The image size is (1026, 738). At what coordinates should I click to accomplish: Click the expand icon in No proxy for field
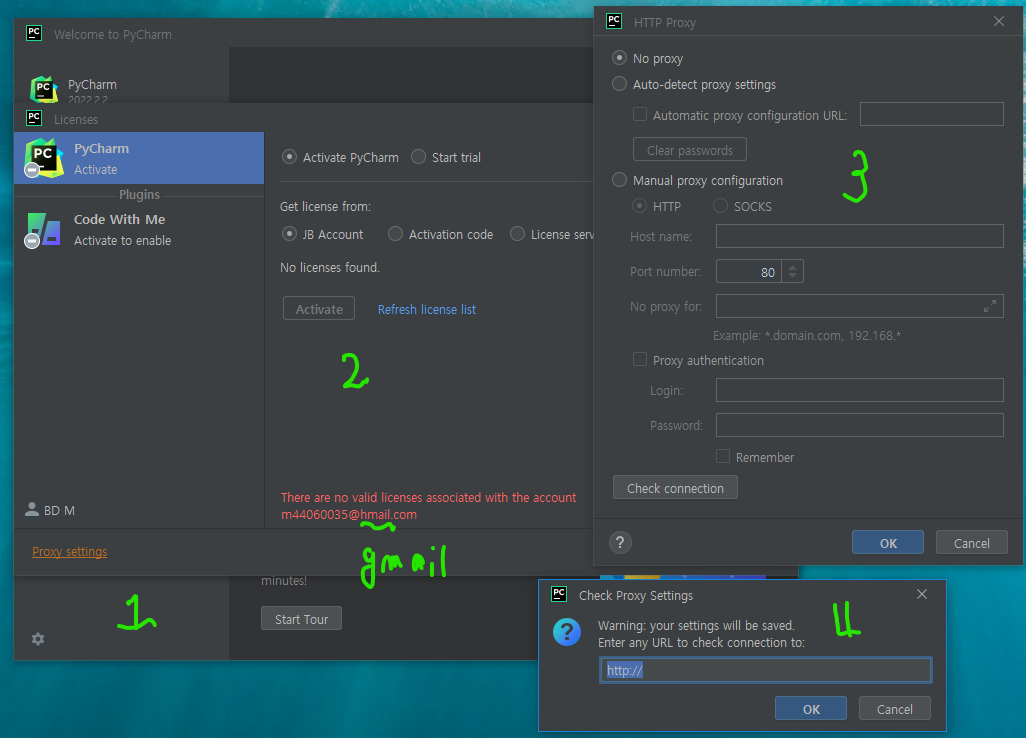(989, 306)
